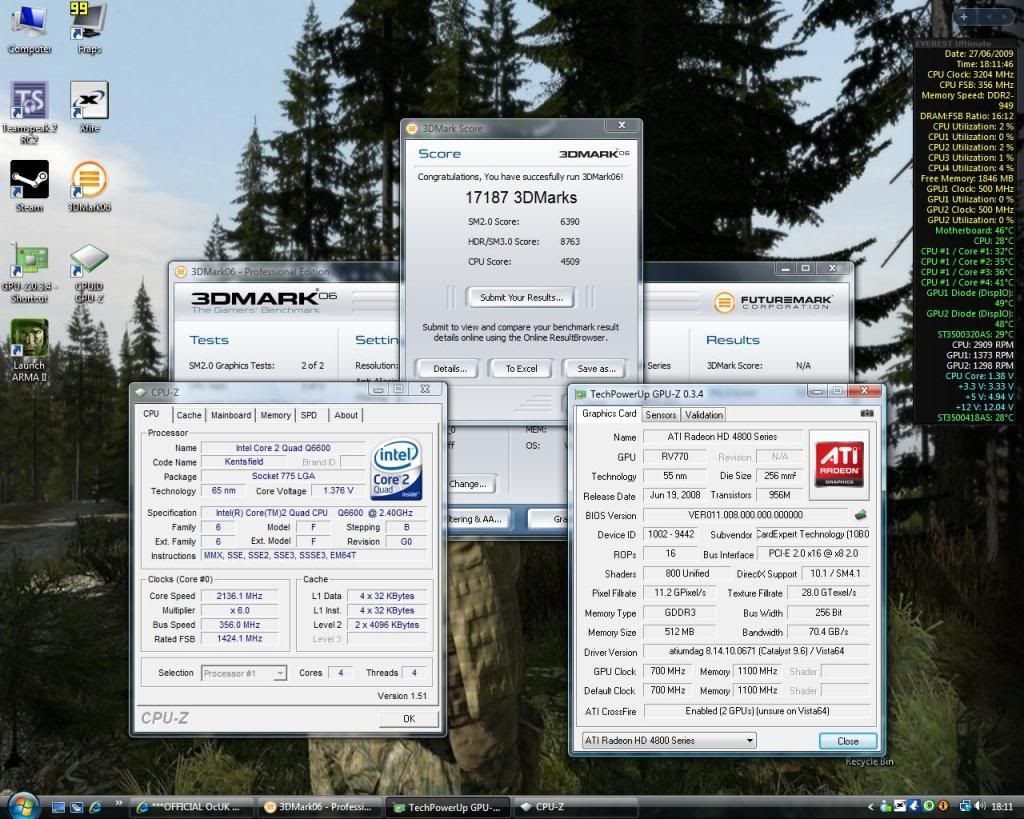The height and width of the screenshot is (819, 1024).
Task: Click the GPU-Z Name field
Action: tap(722, 437)
